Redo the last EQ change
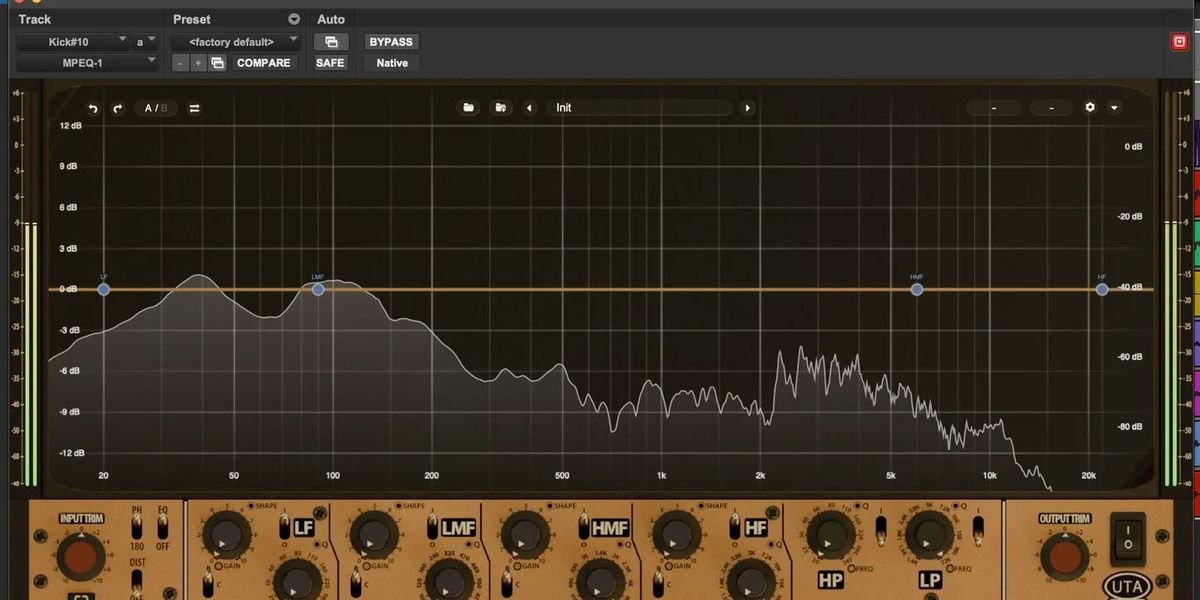Viewport: 1200px width, 600px height. coord(117,108)
